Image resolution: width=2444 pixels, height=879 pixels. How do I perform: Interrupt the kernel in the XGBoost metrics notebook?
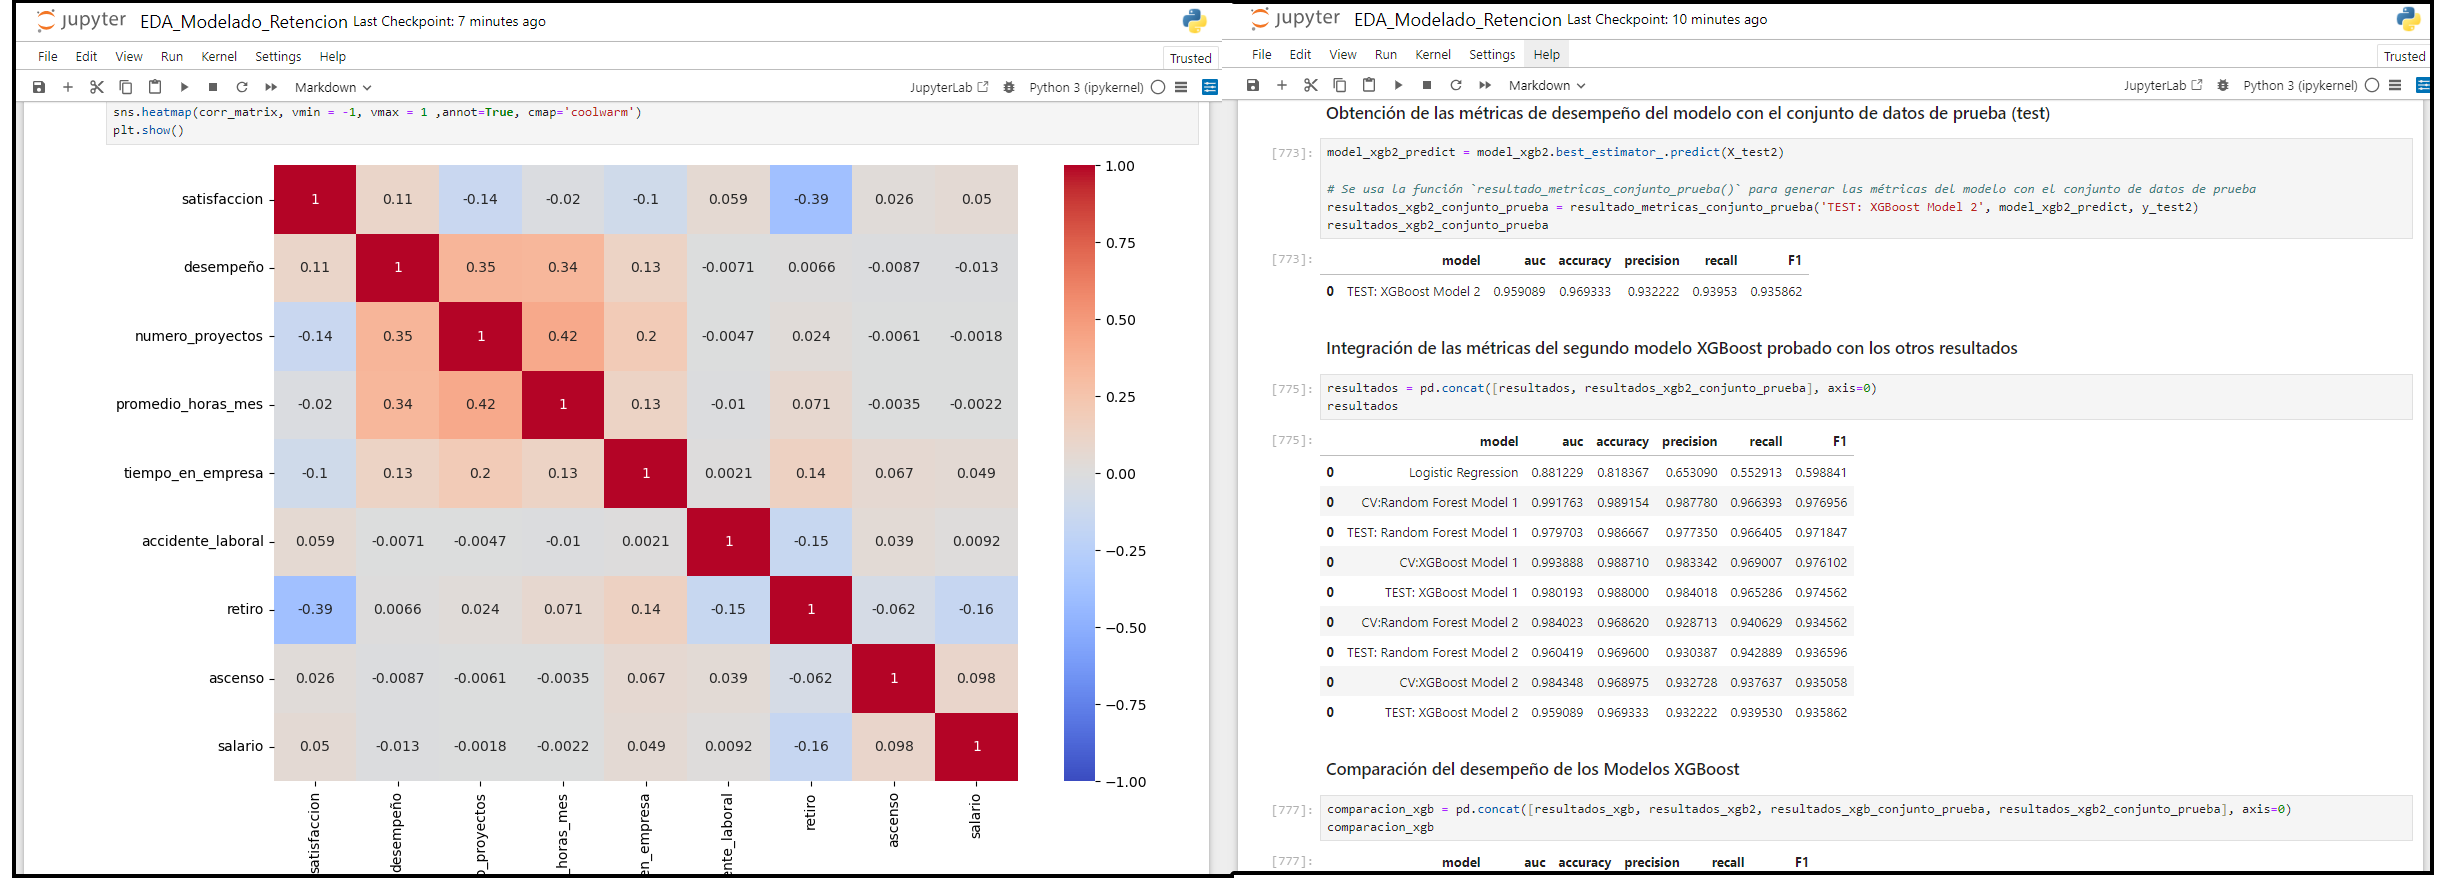click(x=1427, y=85)
